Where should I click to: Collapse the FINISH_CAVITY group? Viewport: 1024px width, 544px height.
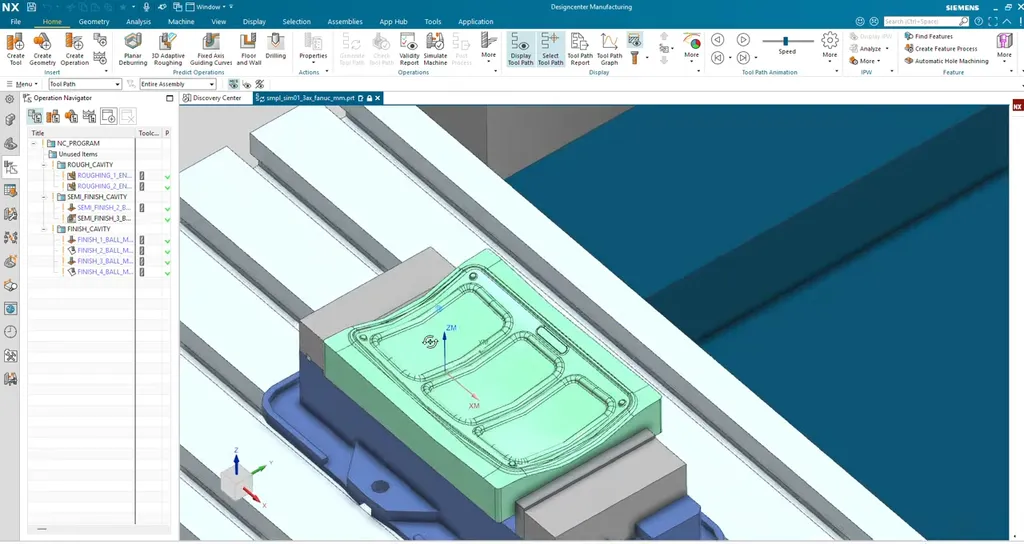pos(44,229)
